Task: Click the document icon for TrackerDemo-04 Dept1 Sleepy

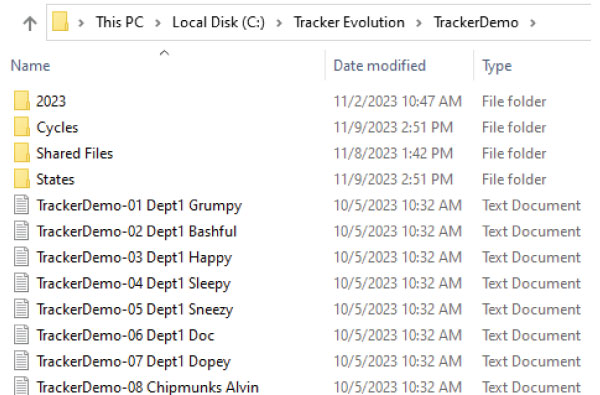Action: [x=21, y=283]
